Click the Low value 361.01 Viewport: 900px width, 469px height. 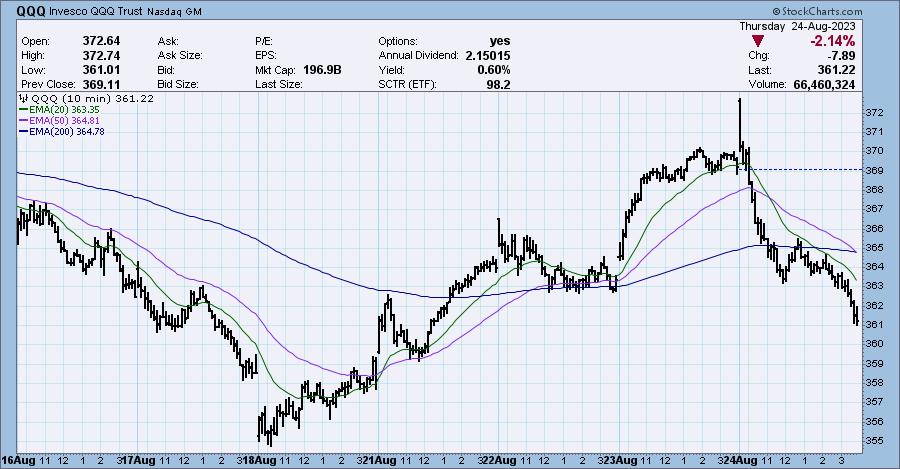pos(101,70)
